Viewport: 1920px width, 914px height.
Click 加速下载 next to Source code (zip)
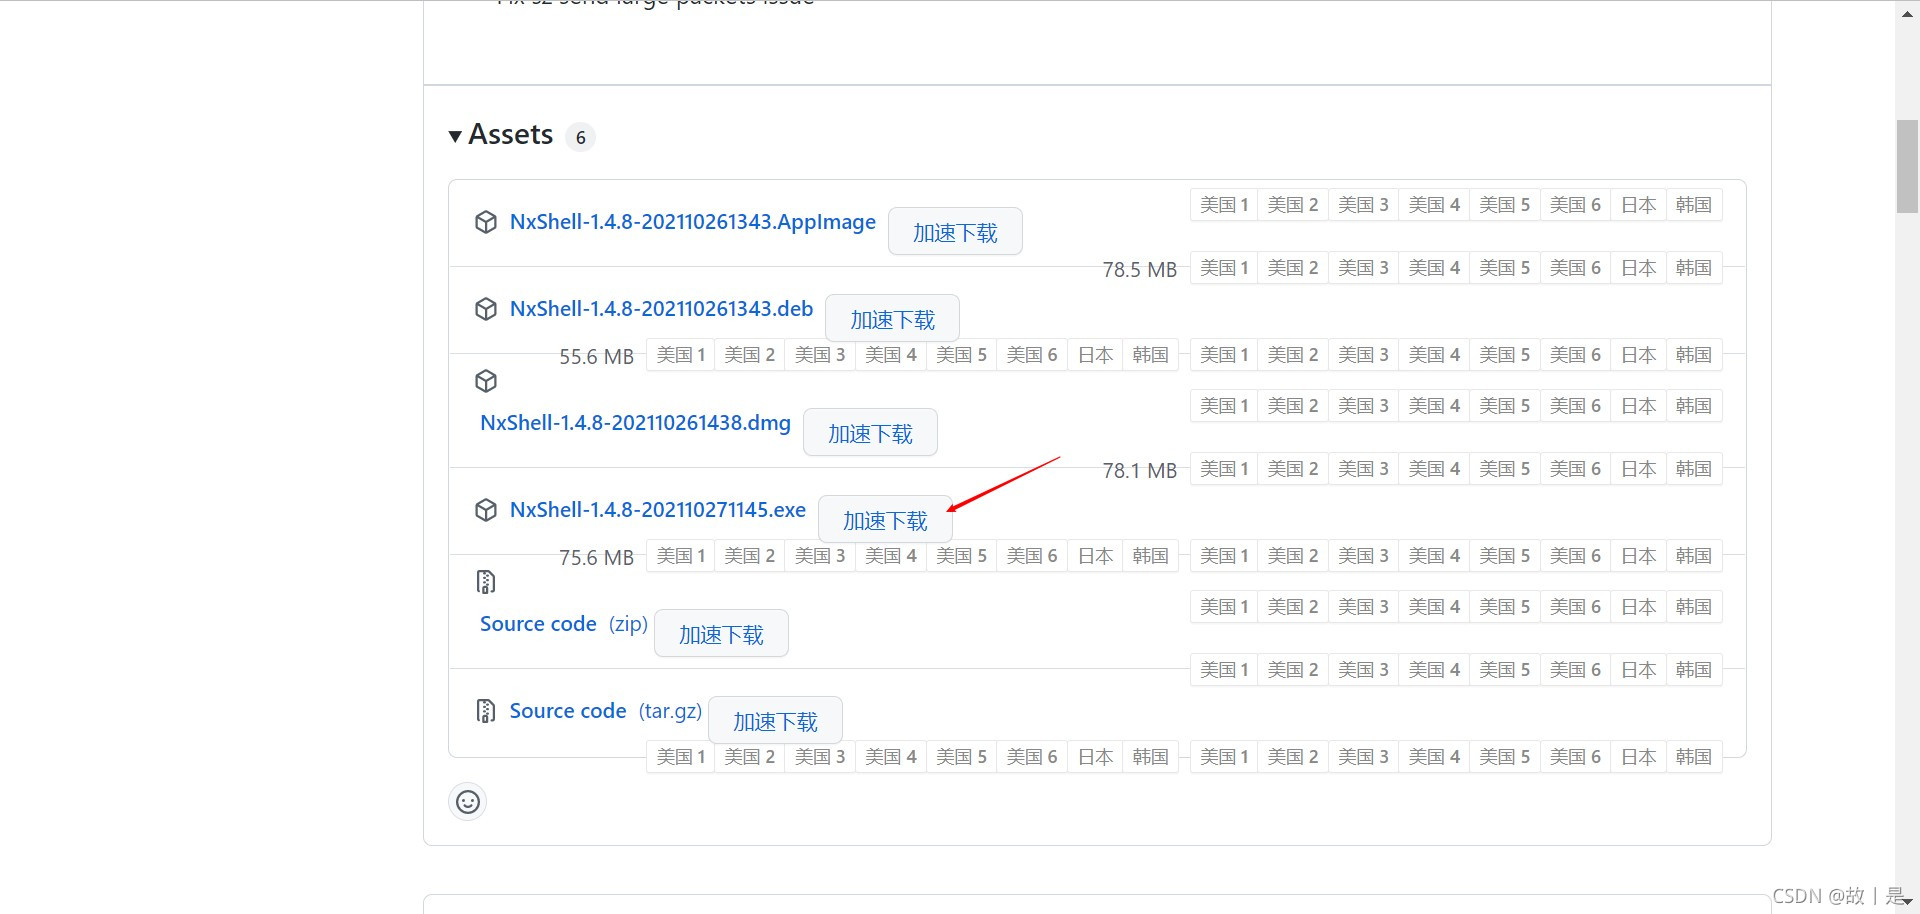pyautogui.click(x=721, y=634)
